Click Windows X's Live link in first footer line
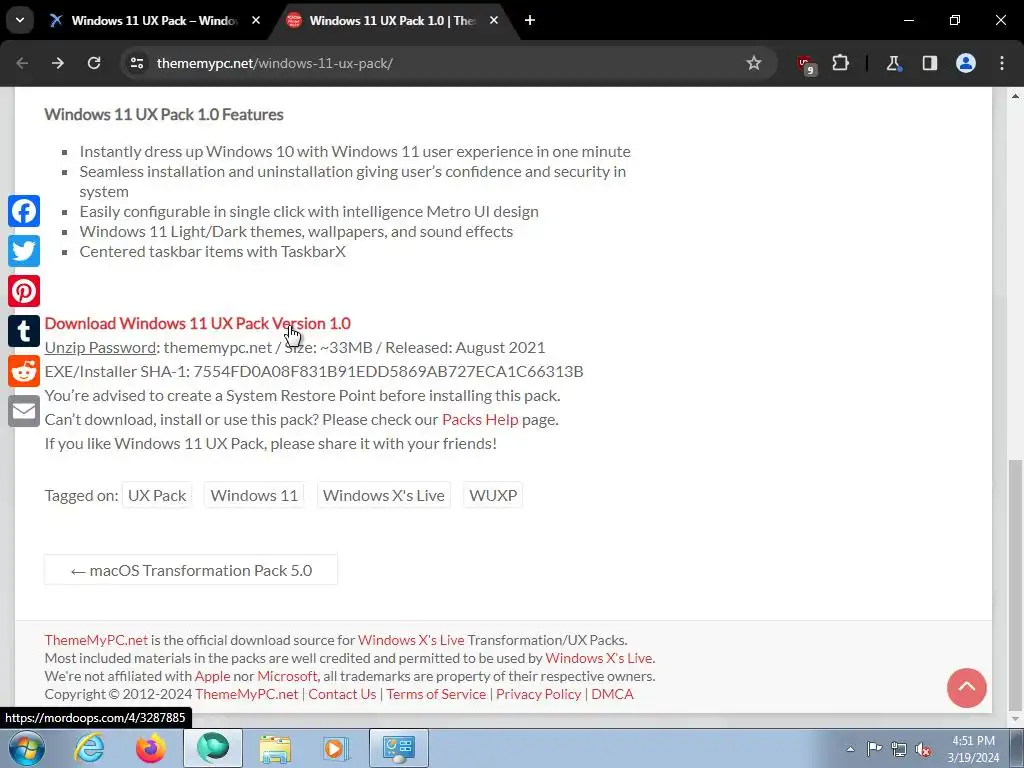 (411, 640)
